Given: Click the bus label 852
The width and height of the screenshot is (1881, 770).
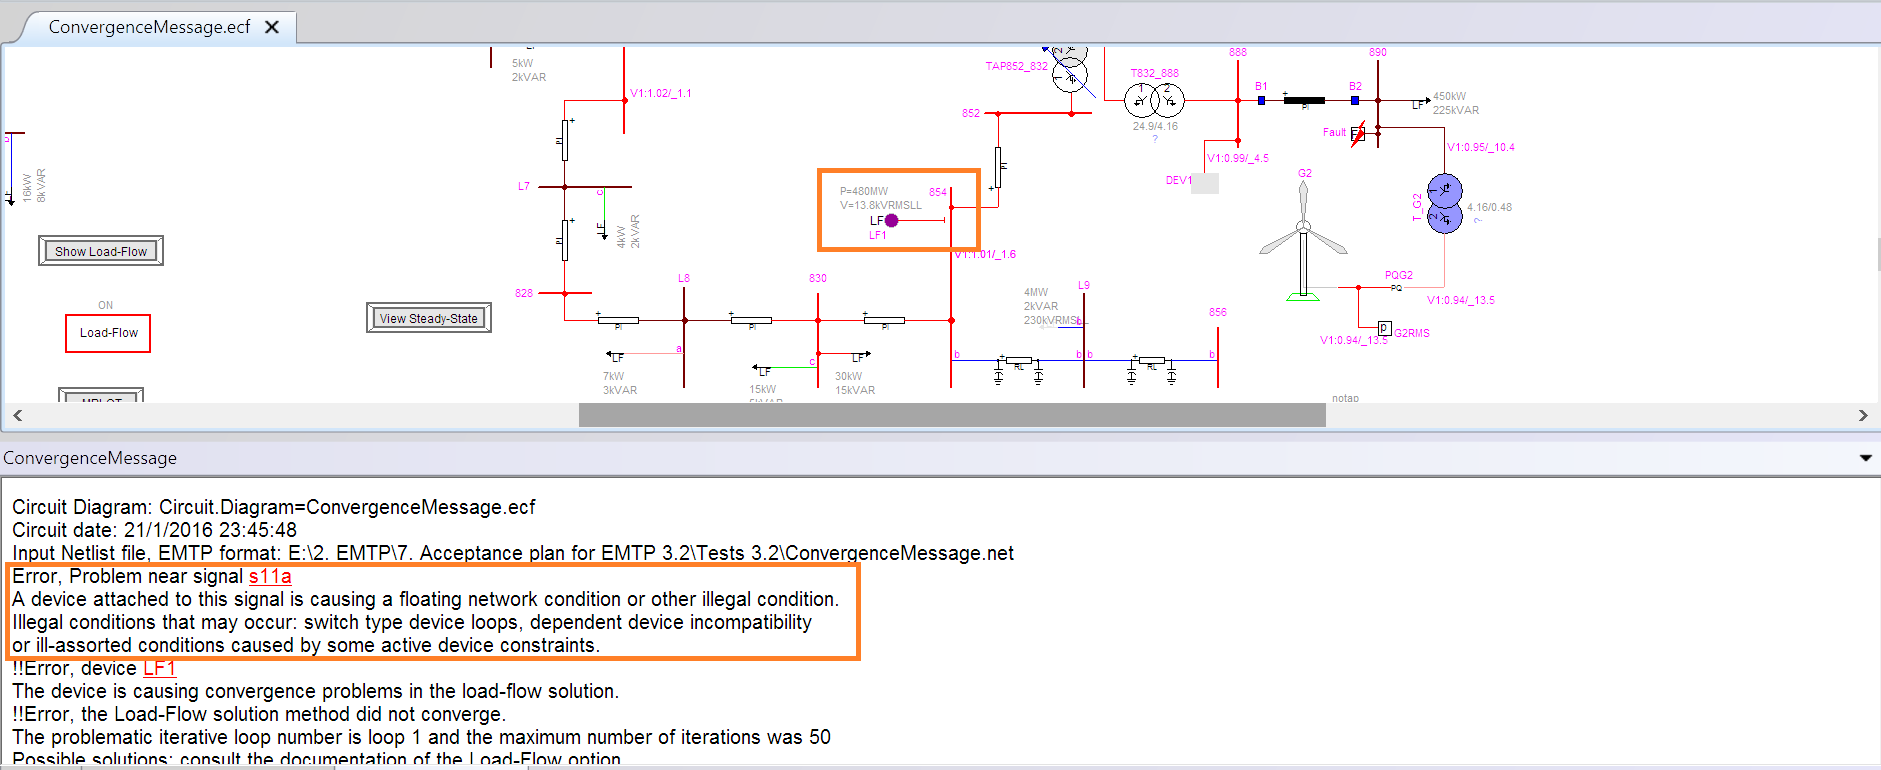Looking at the screenshot, I should (971, 114).
